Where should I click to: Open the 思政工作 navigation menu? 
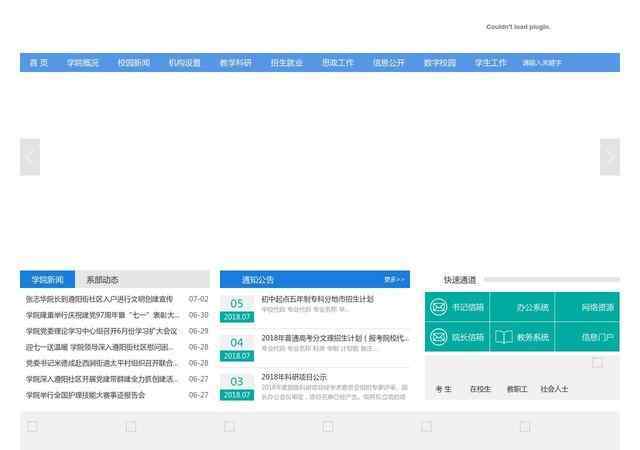point(338,63)
